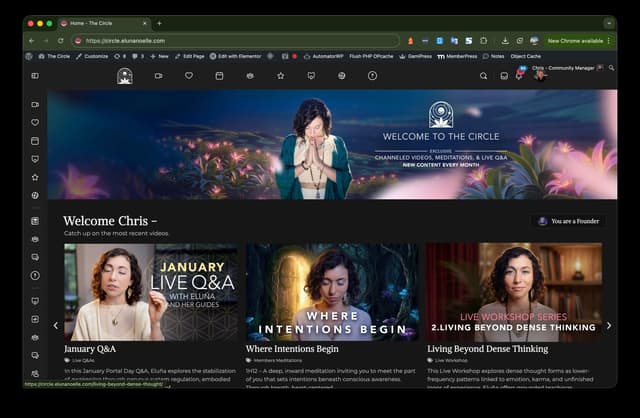Open the Living Beyond Dense Thinking thumbnail

514,292
